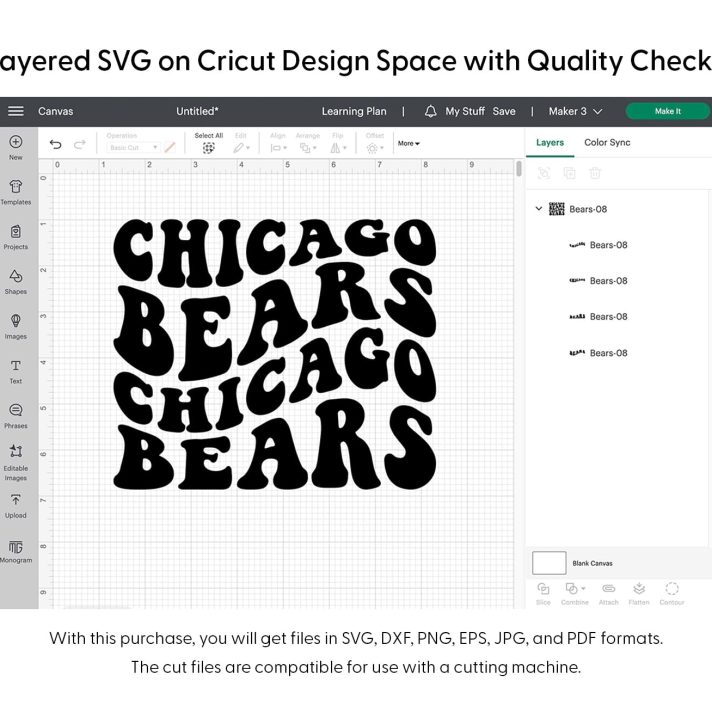Screen dimensions: 712x712
Task: Open the Arrange dropdown
Action: (307, 148)
